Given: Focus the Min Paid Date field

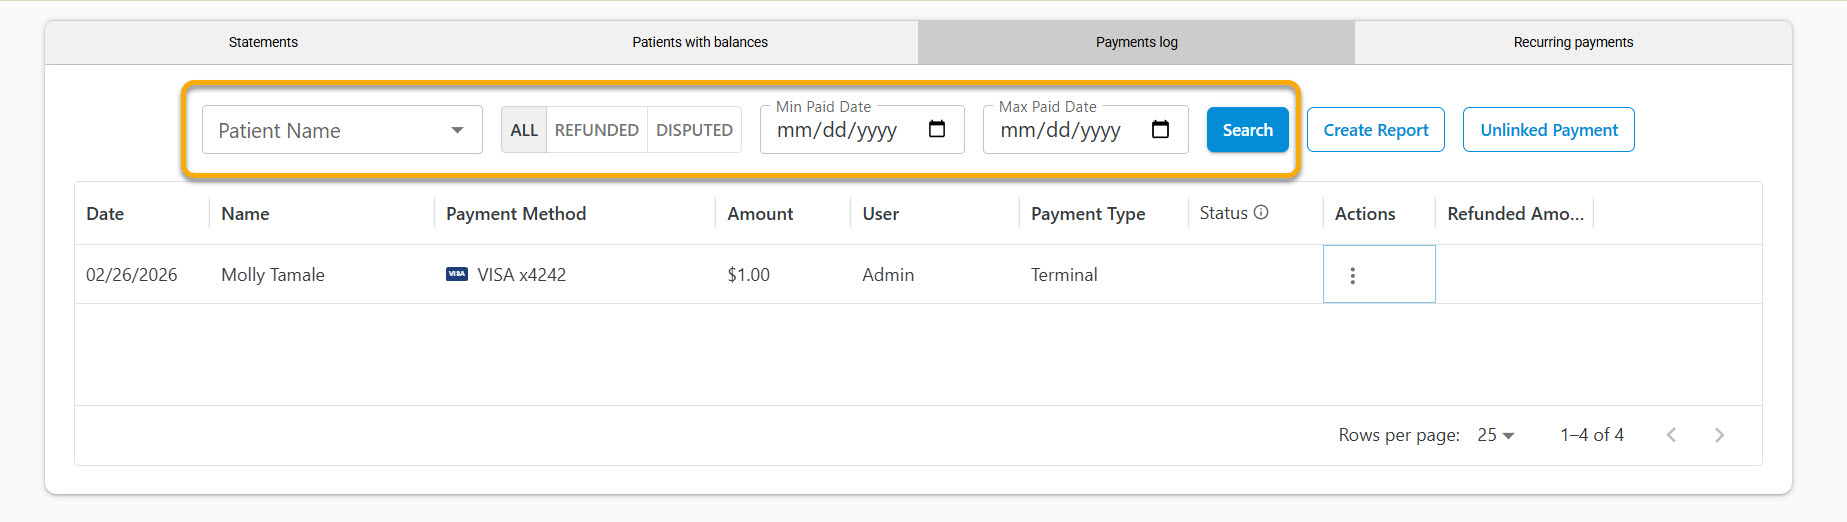Looking at the screenshot, I should [x=862, y=130].
